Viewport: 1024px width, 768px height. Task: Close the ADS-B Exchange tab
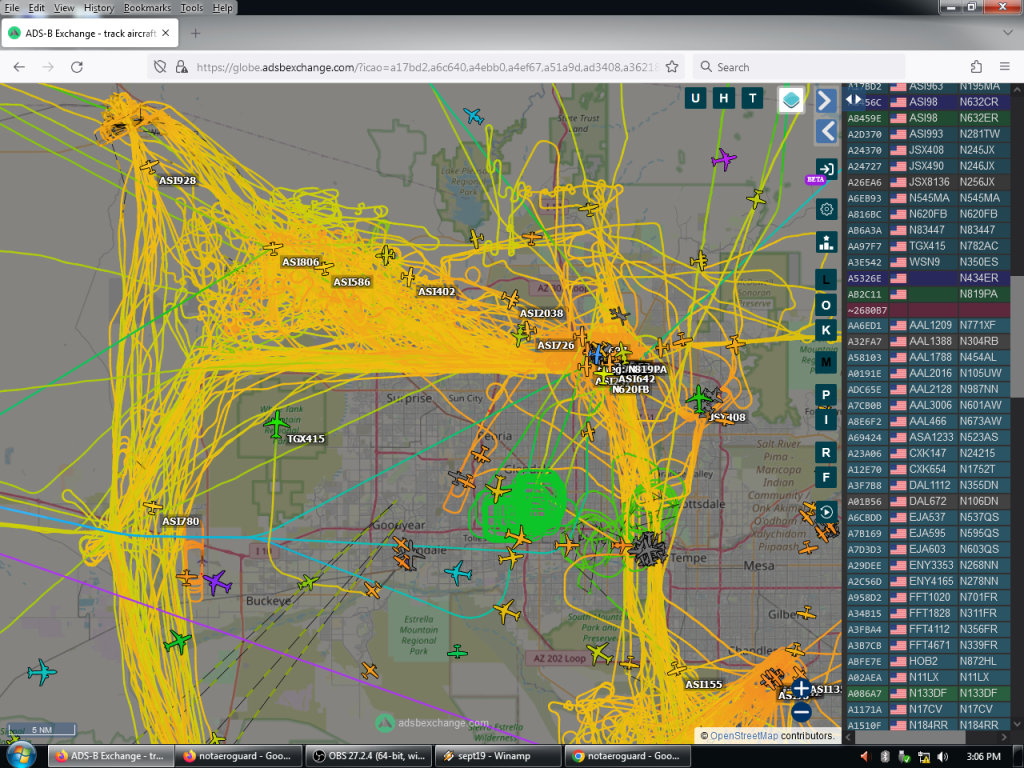click(x=166, y=33)
